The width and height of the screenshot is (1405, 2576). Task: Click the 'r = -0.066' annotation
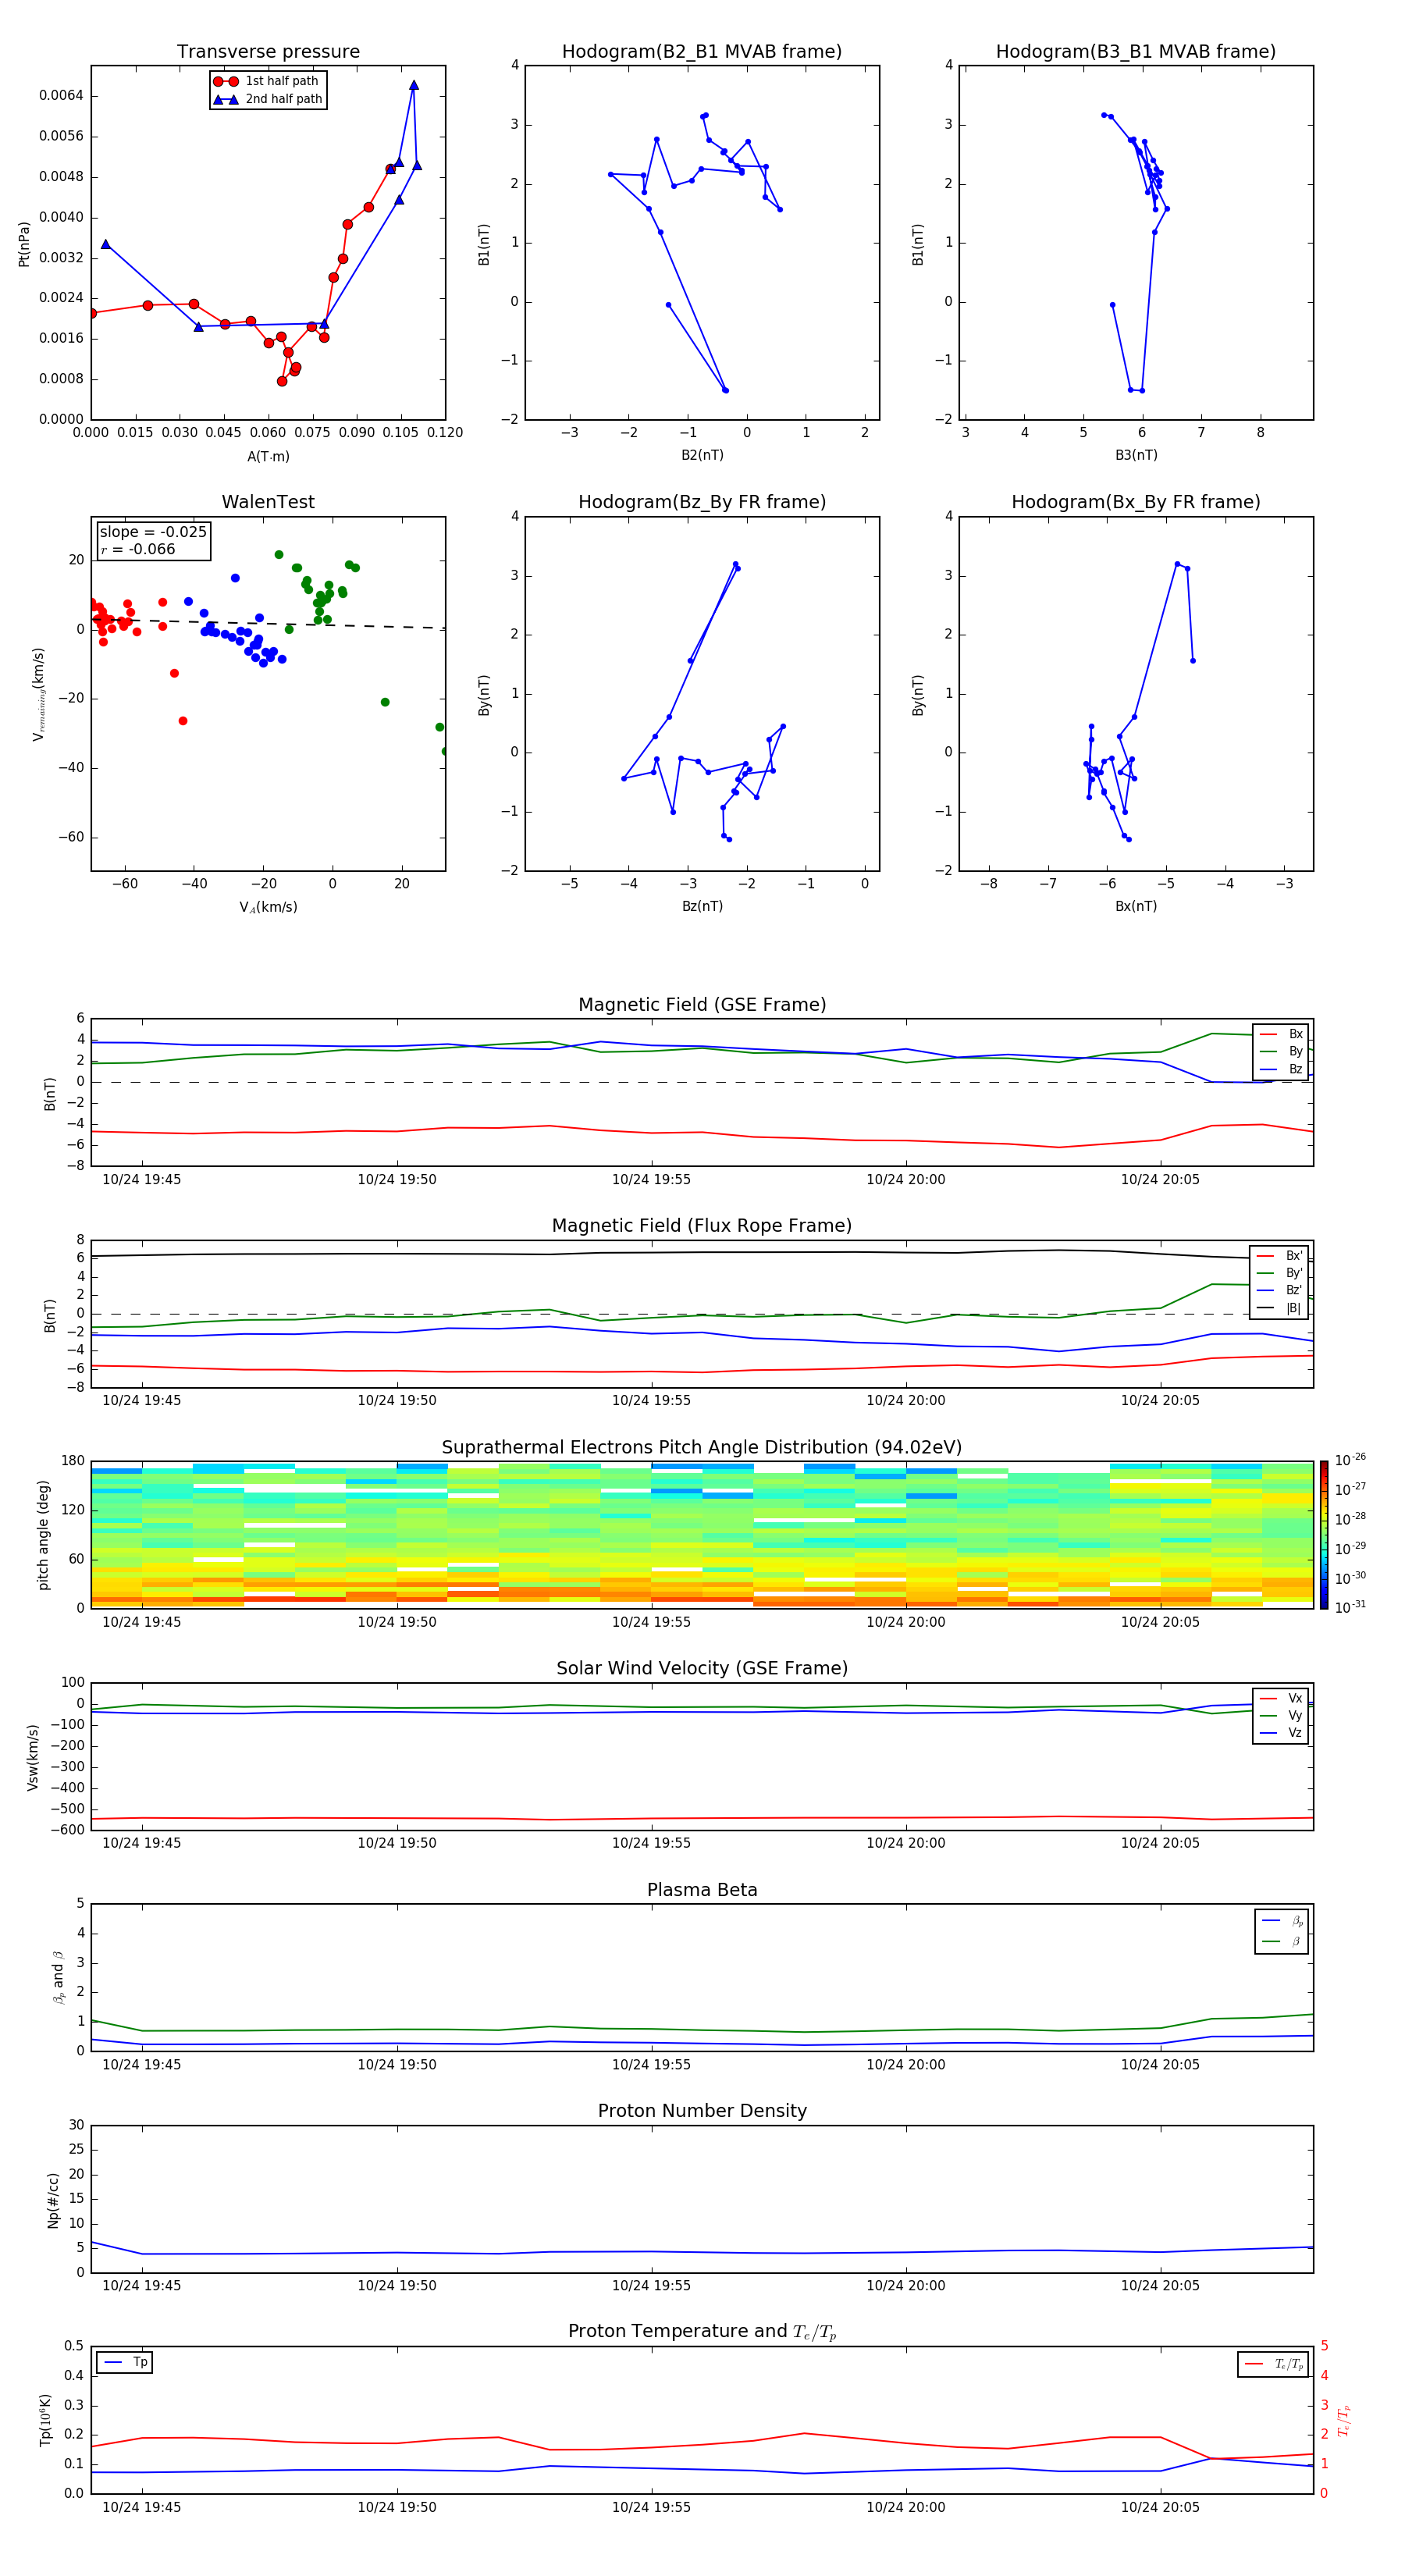(x=138, y=549)
